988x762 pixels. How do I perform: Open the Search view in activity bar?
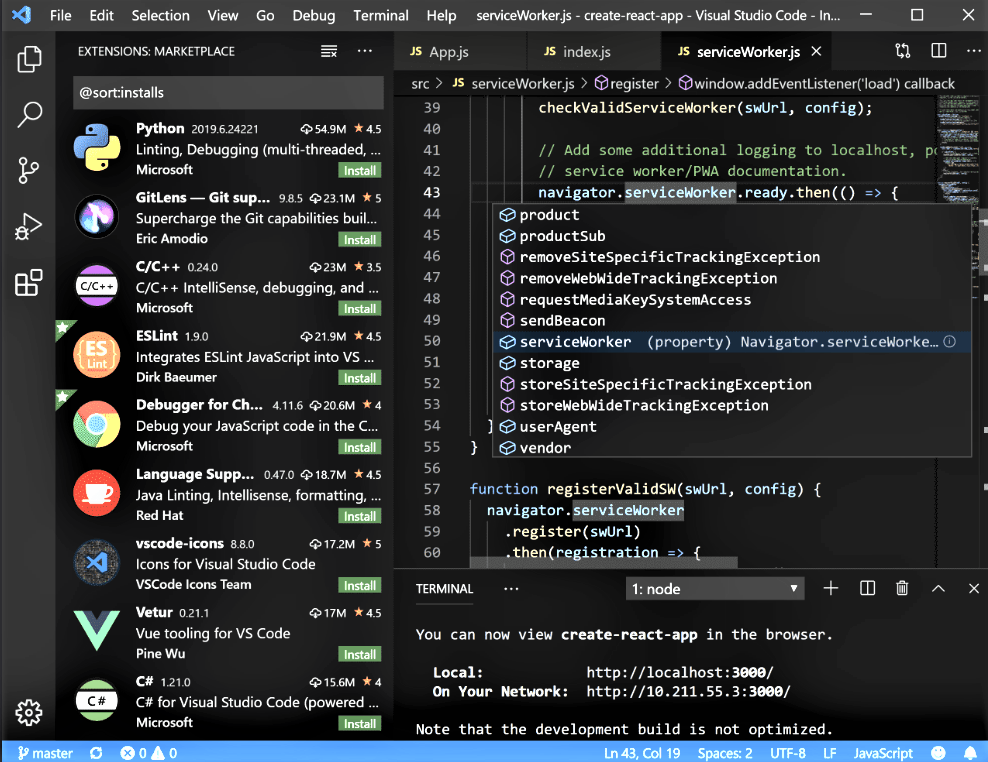[29, 115]
